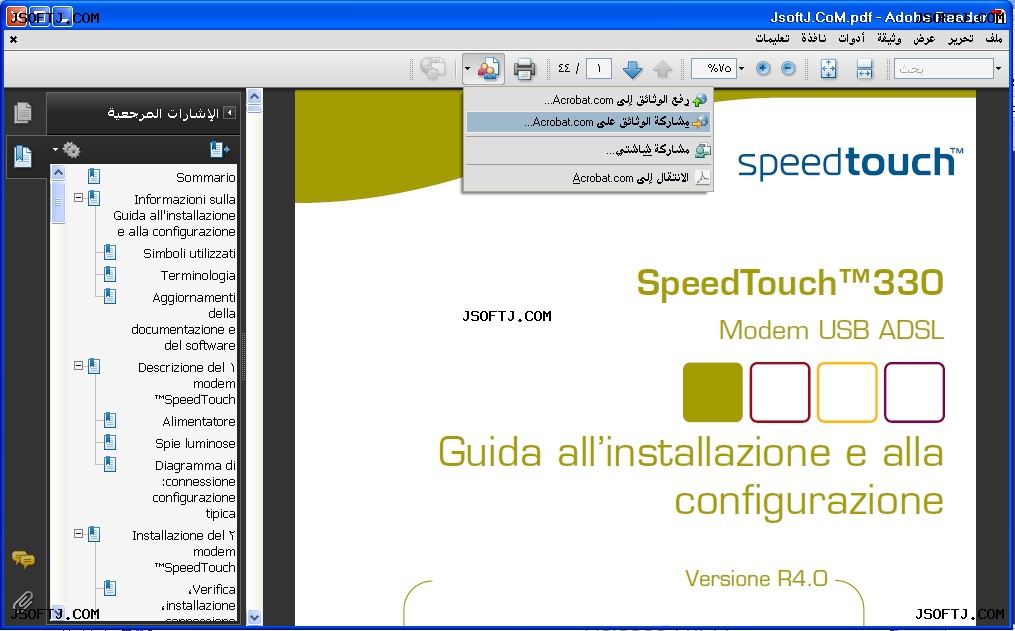Click bookmark icon beside Alimentatore
The image size is (1015, 631).
coord(110,421)
